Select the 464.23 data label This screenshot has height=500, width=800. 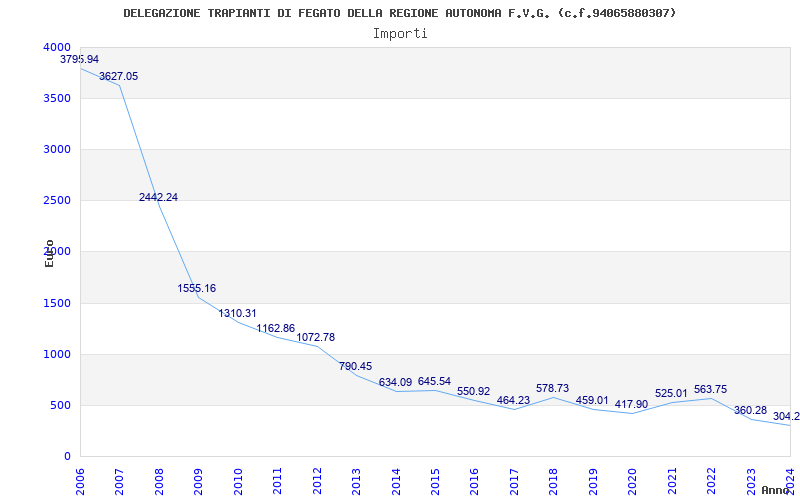(x=513, y=400)
